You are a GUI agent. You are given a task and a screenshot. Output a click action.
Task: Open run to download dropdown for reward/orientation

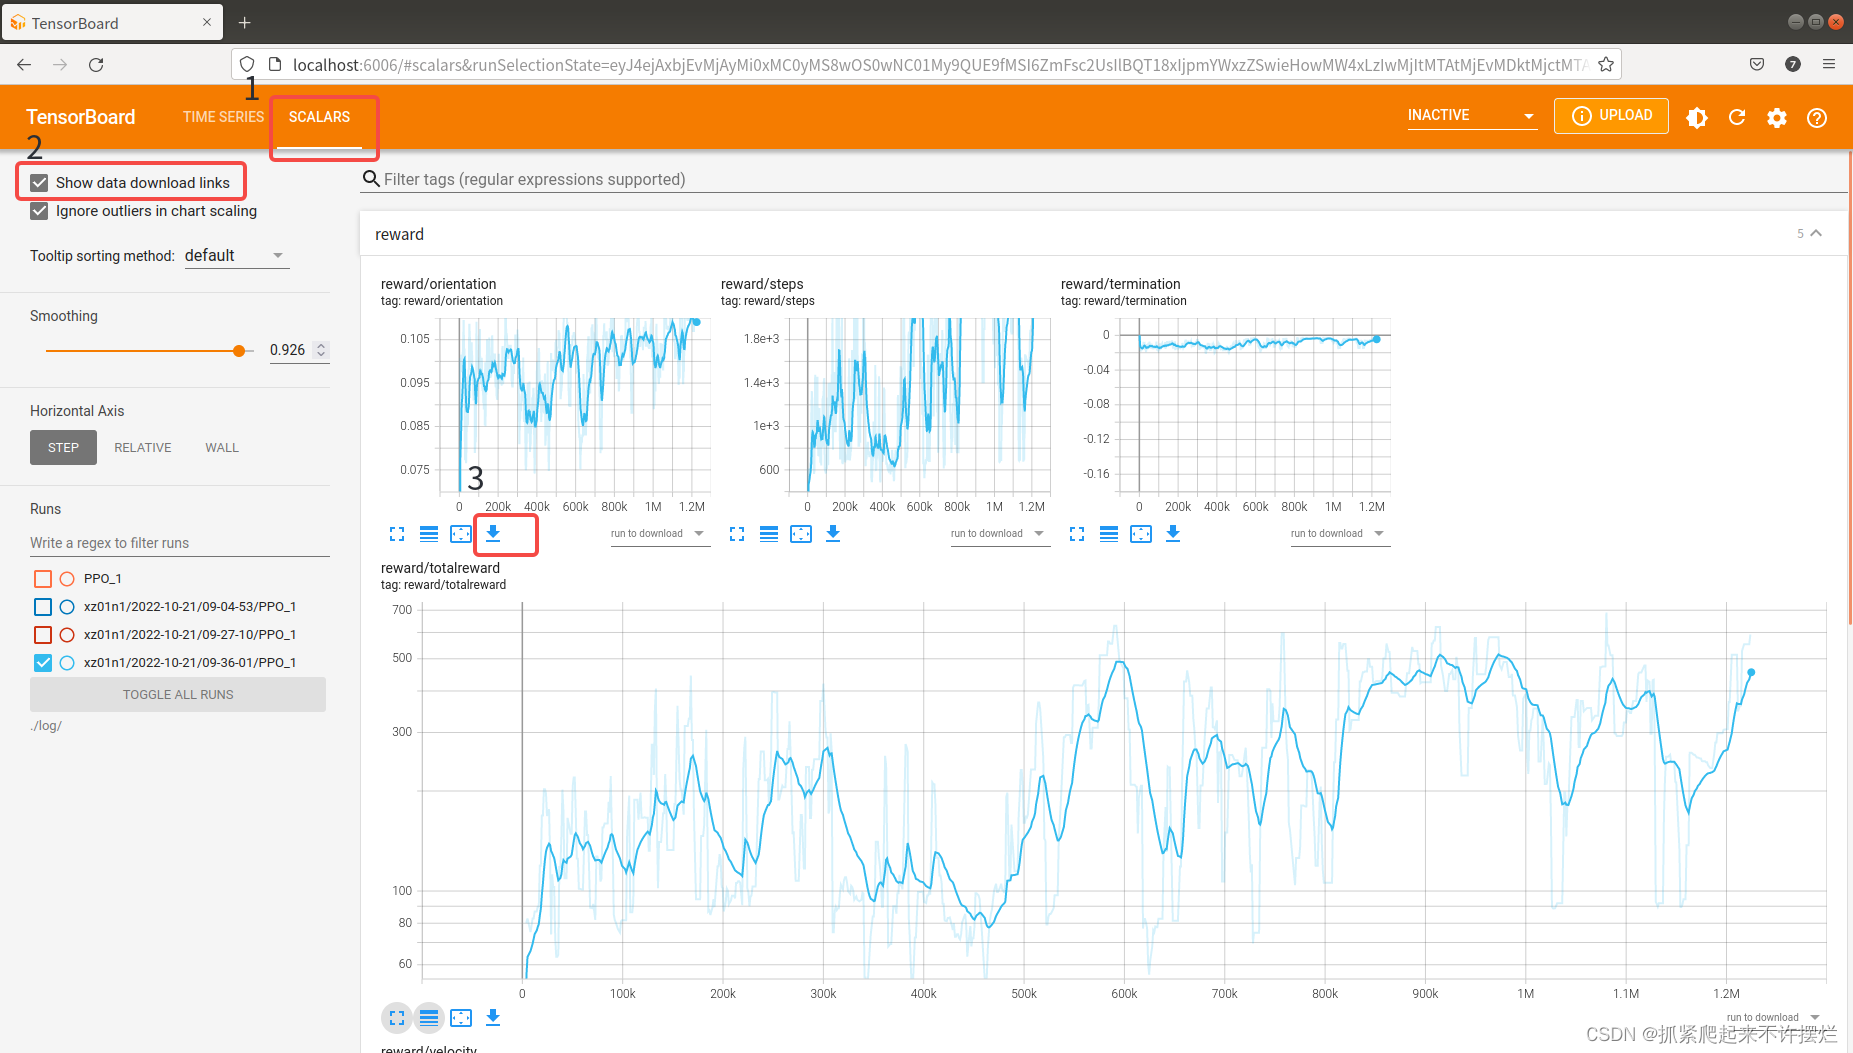tap(659, 534)
